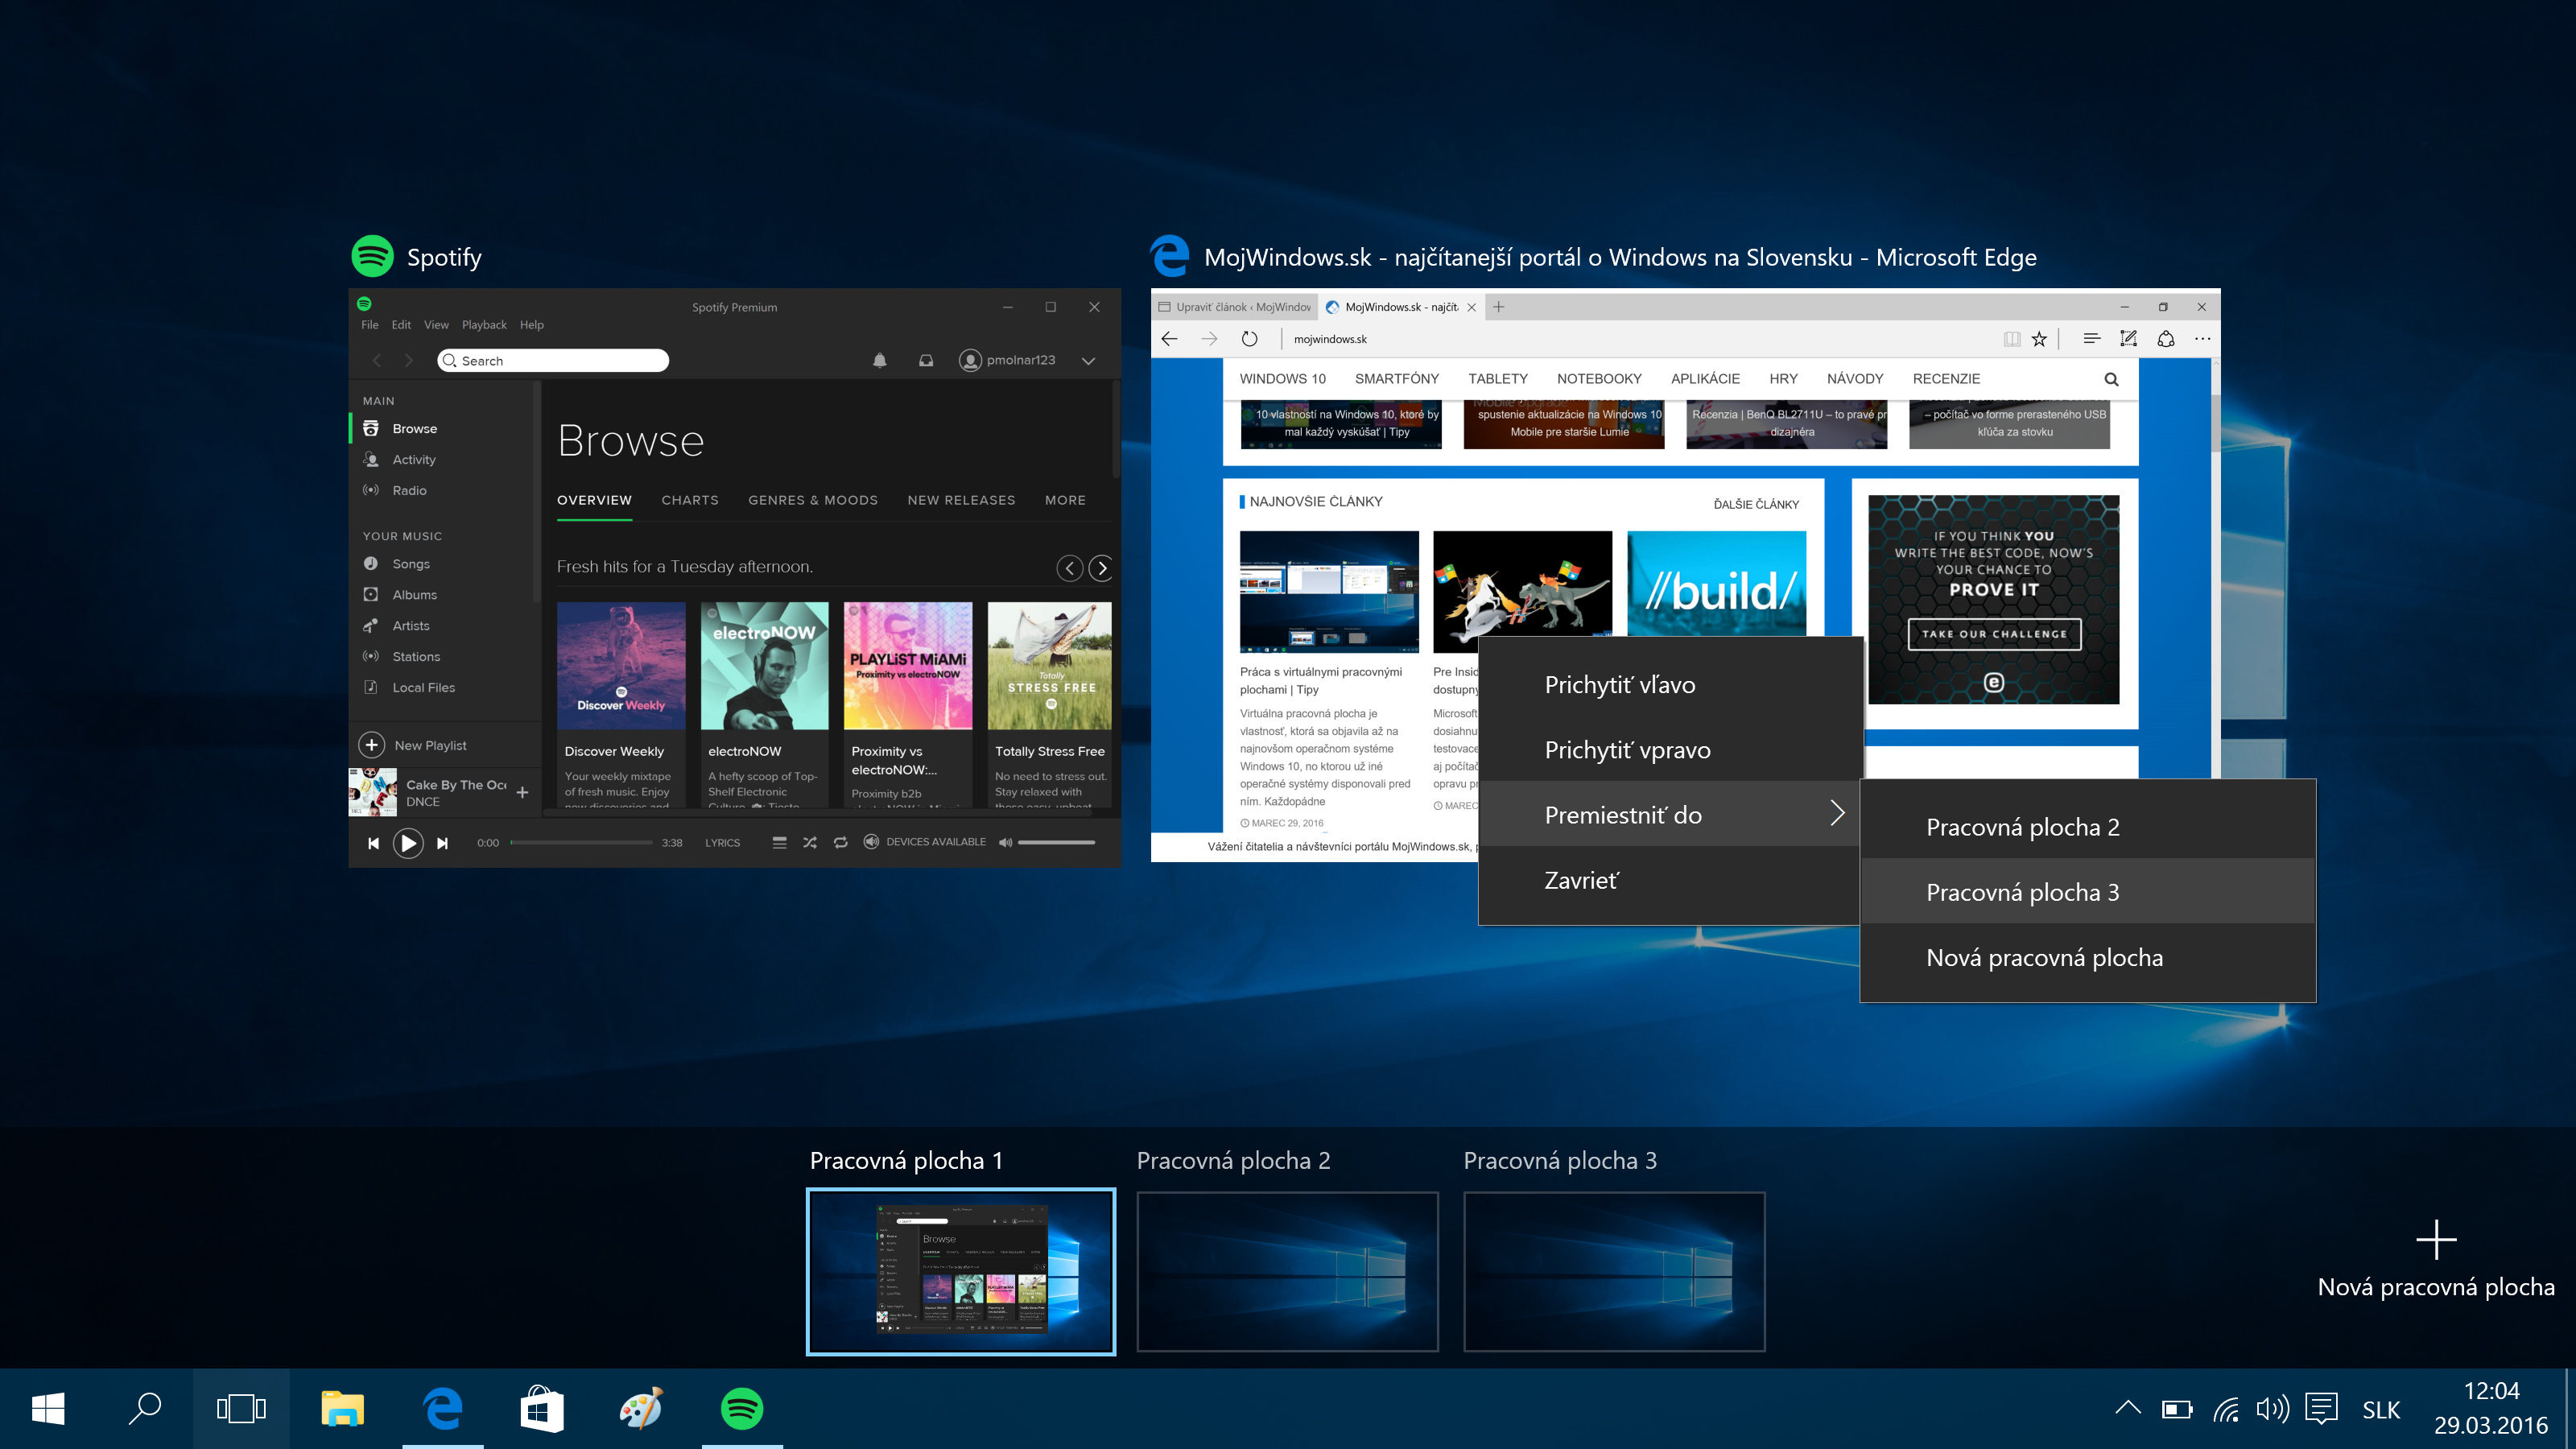Show Lyrics in Spotify player
The width and height of the screenshot is (2576, 1449).
point(722,843)
